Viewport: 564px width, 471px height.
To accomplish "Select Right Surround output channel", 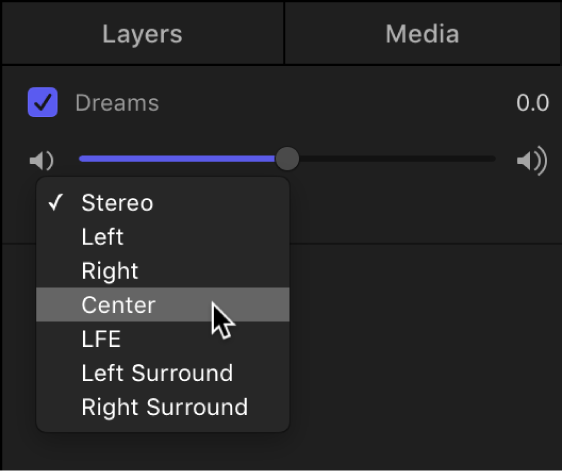I will [163, 407].
